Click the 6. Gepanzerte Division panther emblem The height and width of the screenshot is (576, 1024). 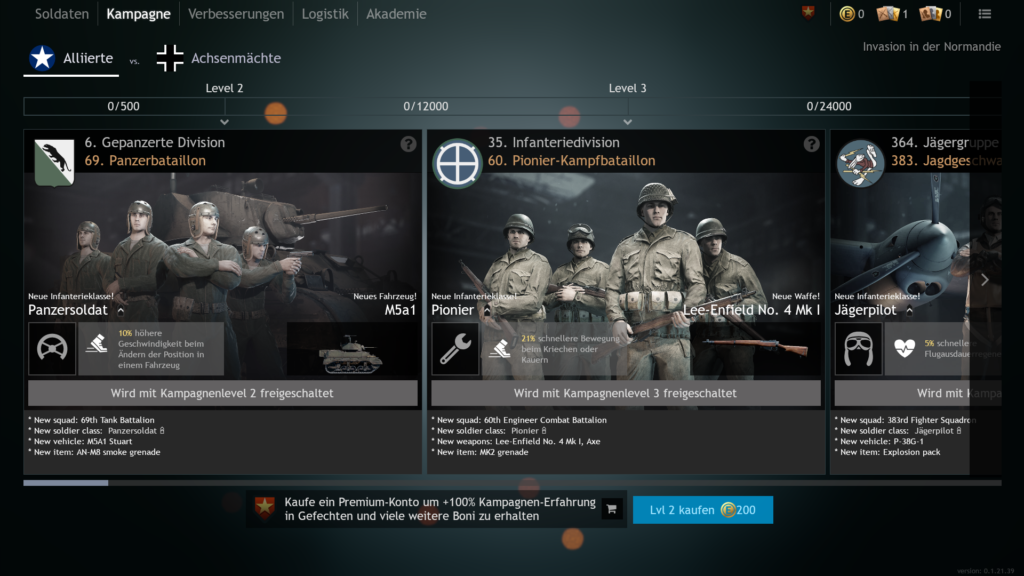[54, 163]
